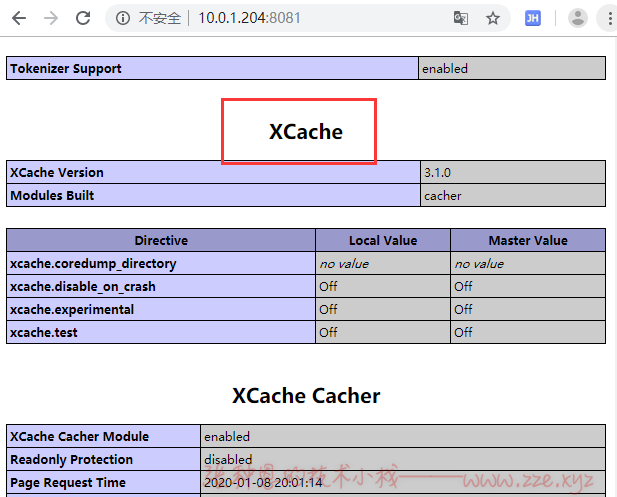Select master Off value for xcache.disable_on_crash
The image size is (617, 497).
463,286
